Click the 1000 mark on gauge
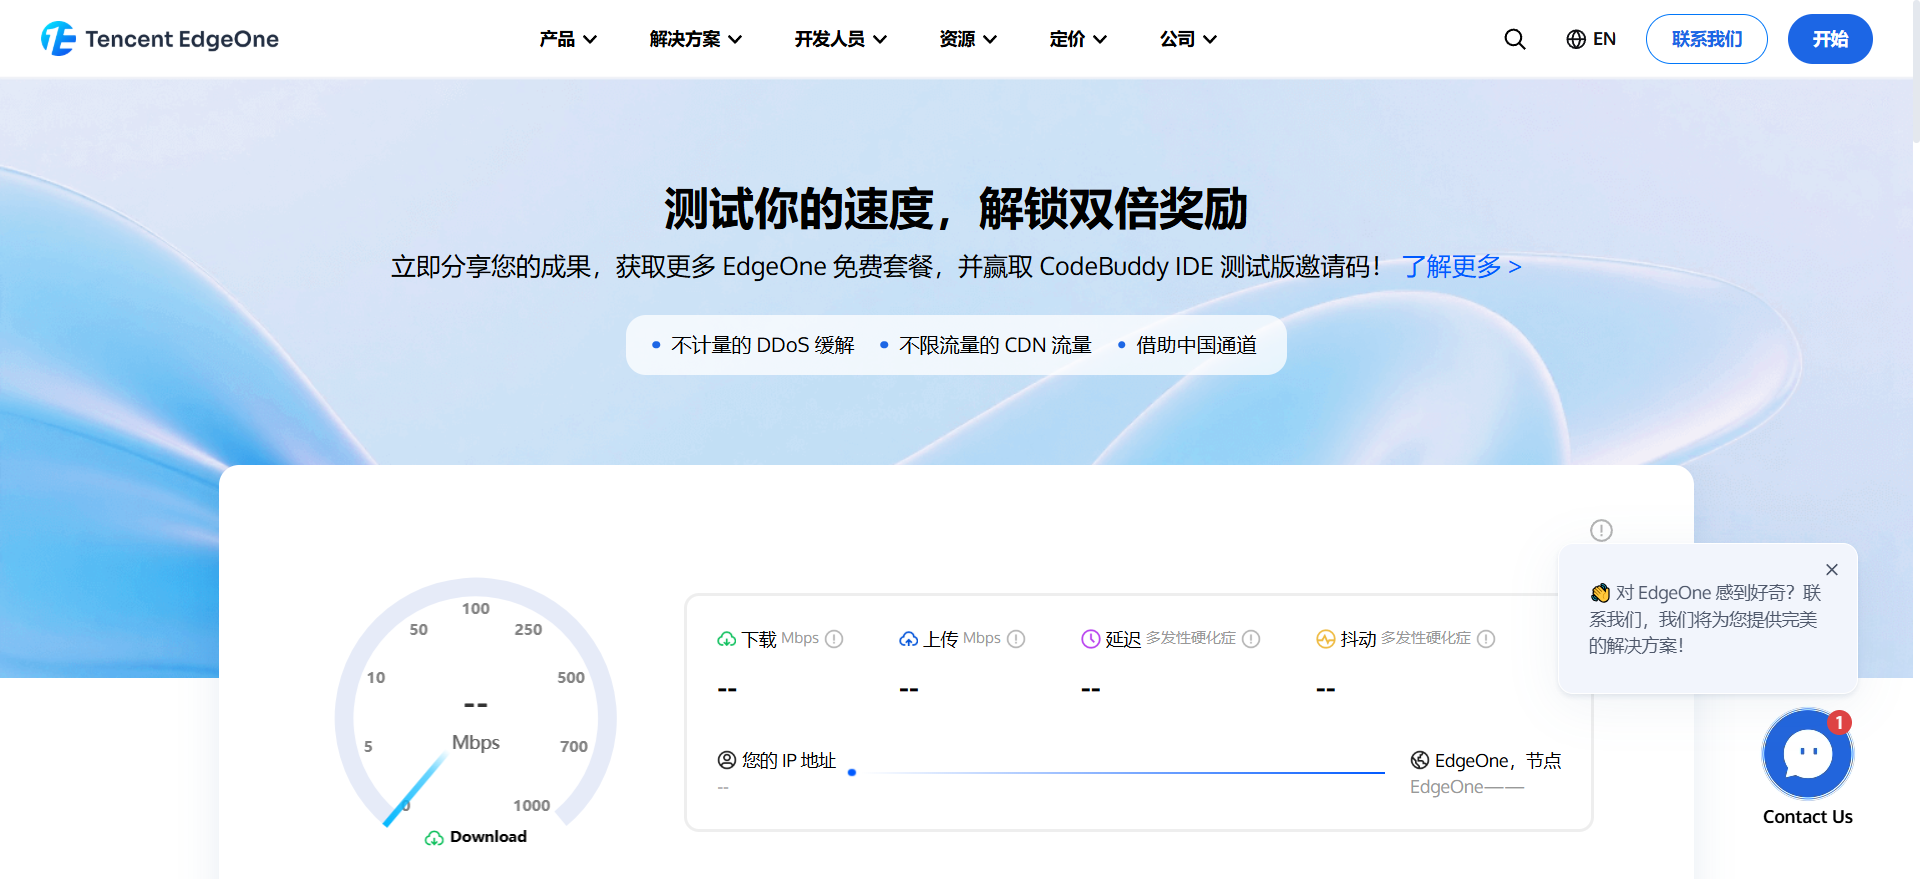Viewport: 1920px width, 879px height. click(x=532, y=806)
